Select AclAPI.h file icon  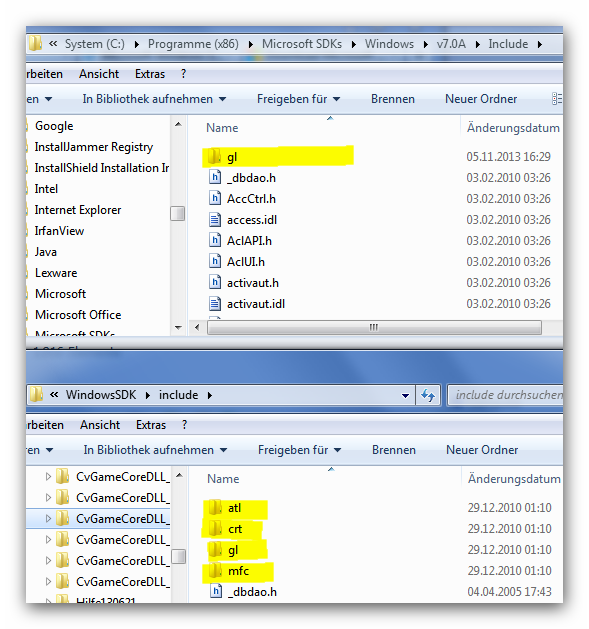coord(215,240)
